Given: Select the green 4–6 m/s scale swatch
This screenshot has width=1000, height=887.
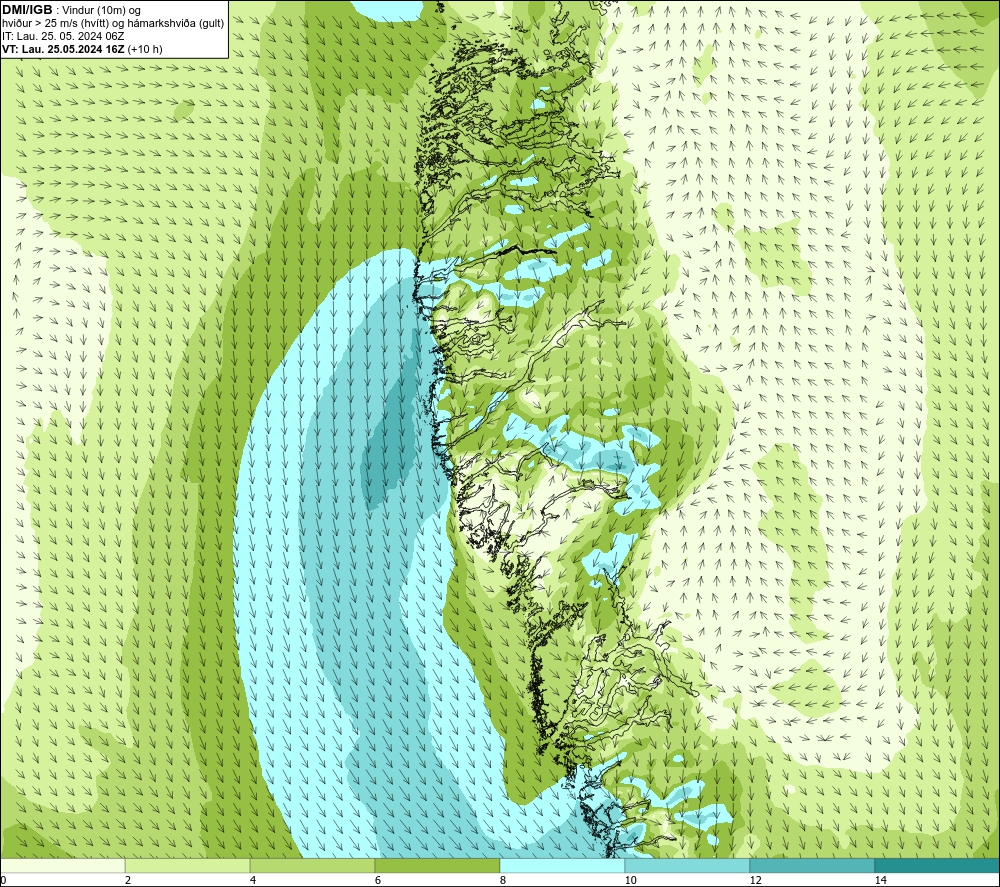Looking at the screenshot, I should 312,865.
